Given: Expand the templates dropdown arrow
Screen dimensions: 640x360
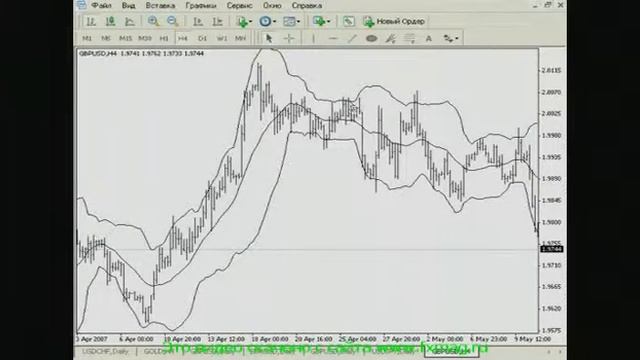Looking at the screenshot, I should tap(298, 22).
